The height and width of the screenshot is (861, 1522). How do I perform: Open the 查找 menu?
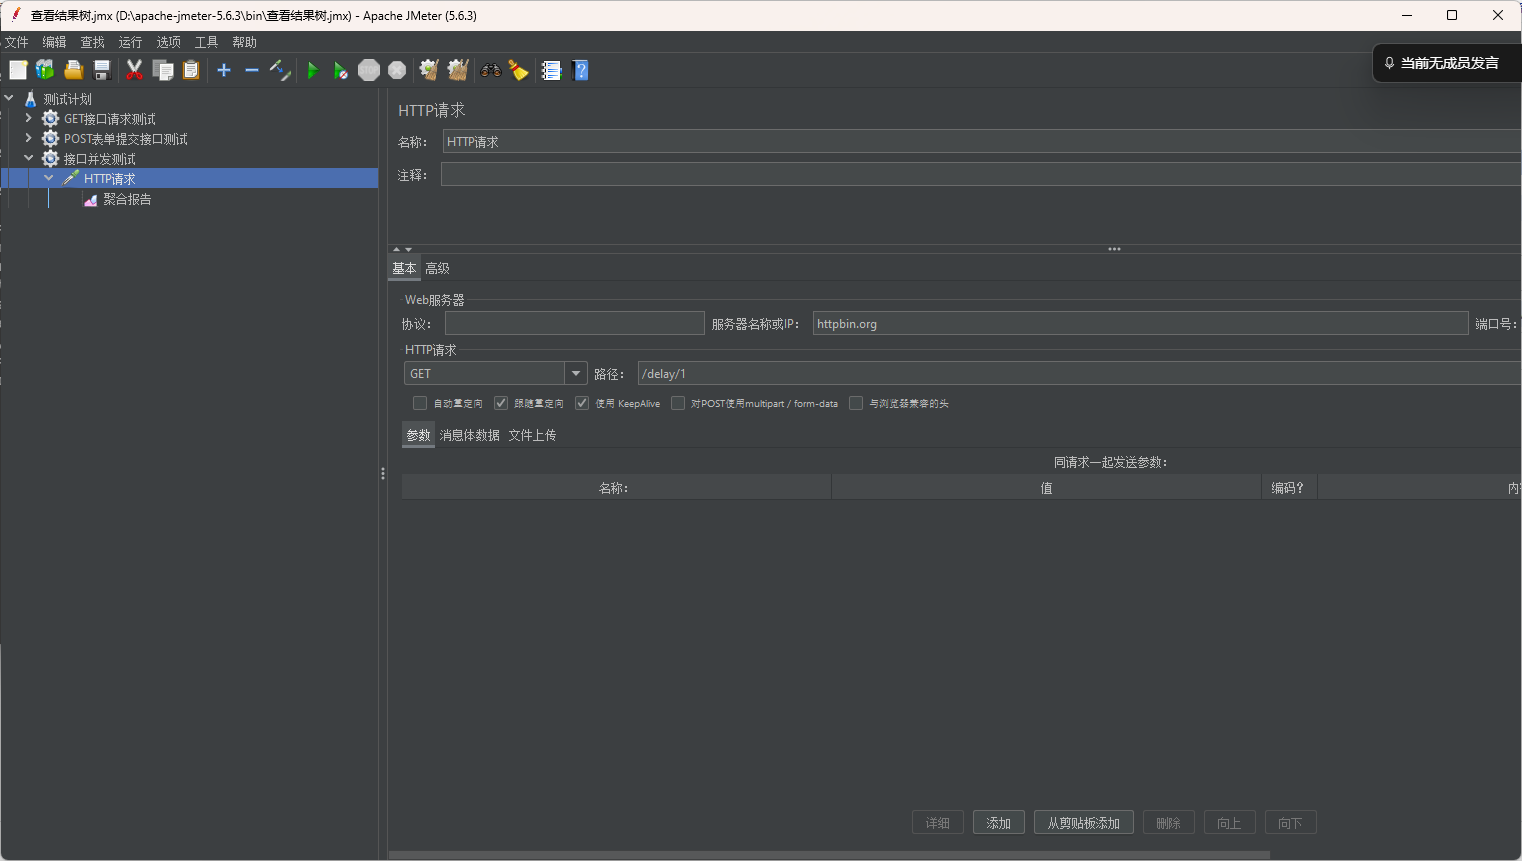93,42
